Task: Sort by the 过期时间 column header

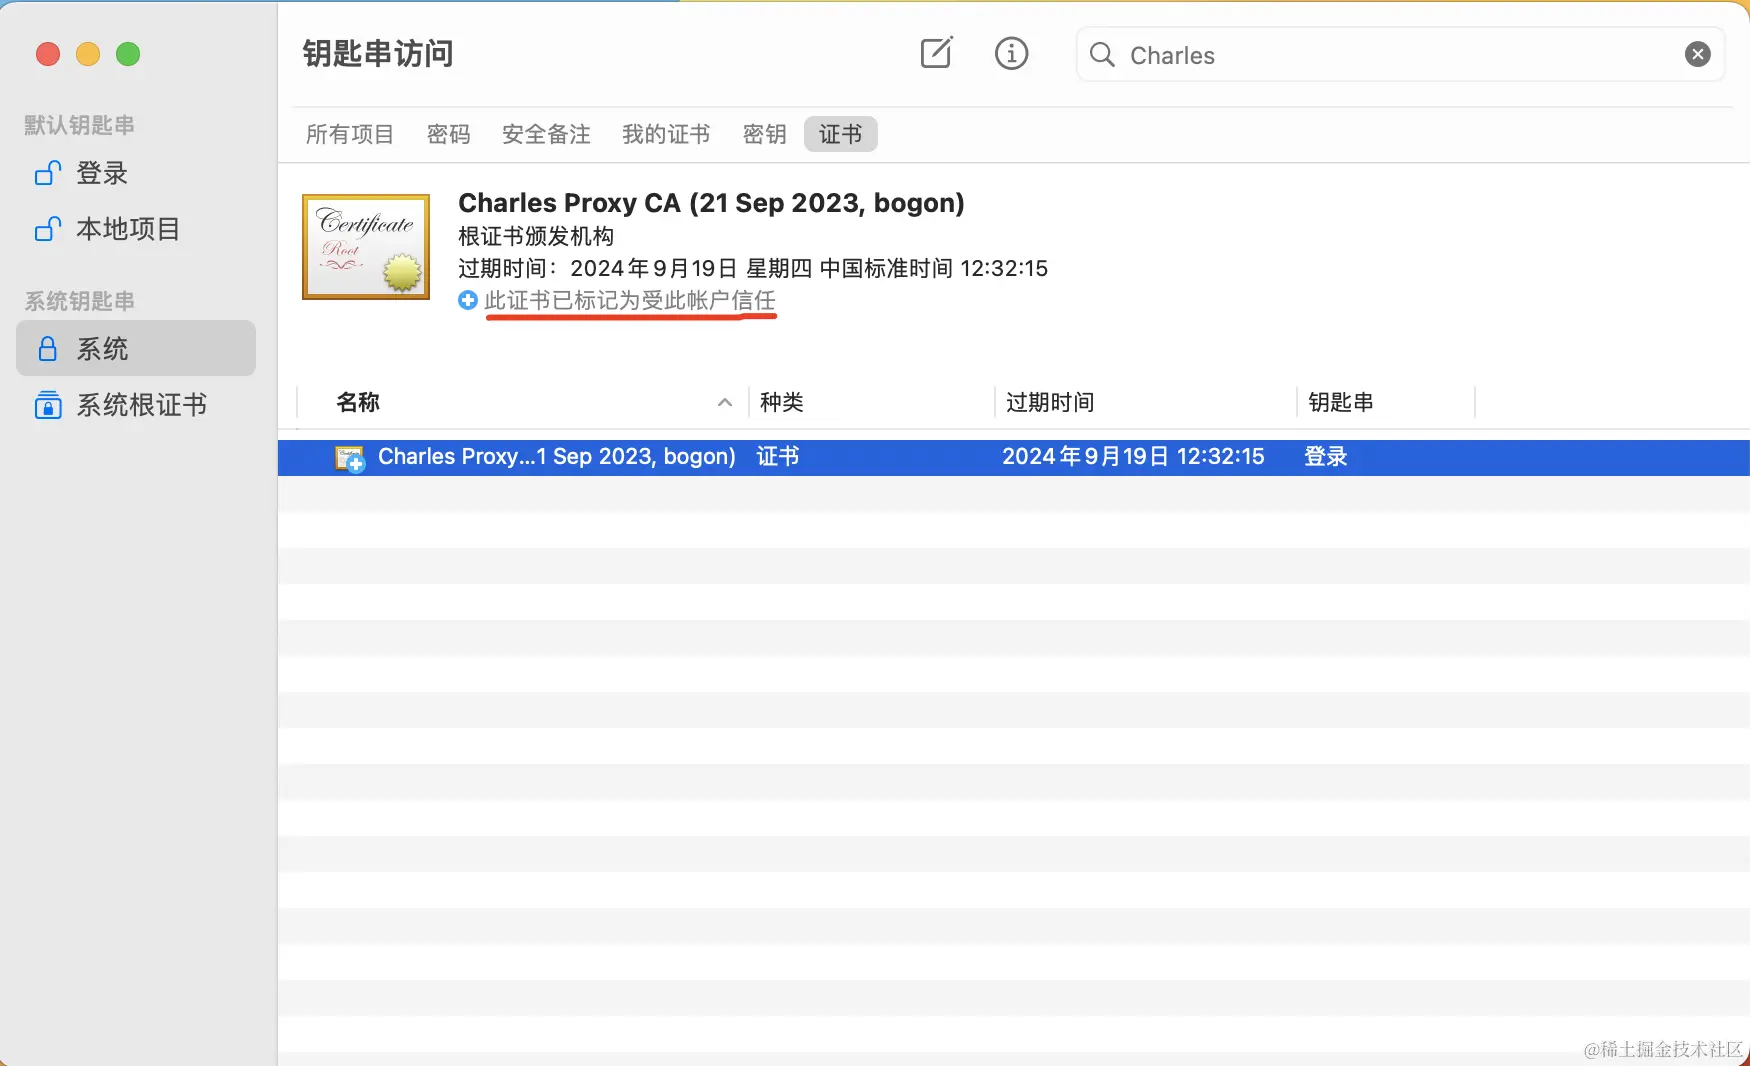Action: 1145,402
